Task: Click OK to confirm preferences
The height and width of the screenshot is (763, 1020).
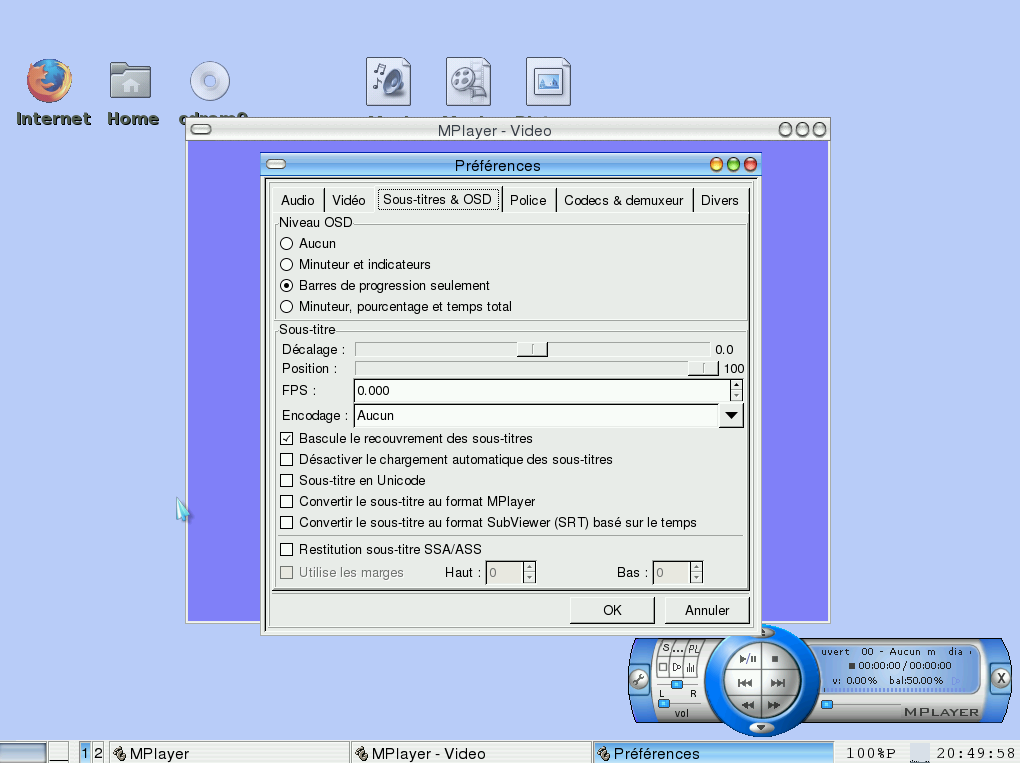Action: (612, 610)
